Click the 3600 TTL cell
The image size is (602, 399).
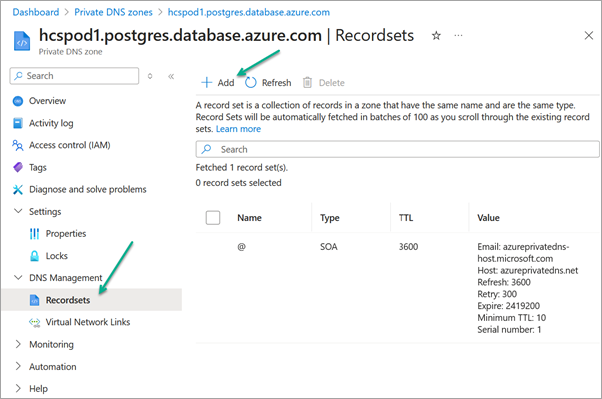pyautogui.click(x=408, y=247)
